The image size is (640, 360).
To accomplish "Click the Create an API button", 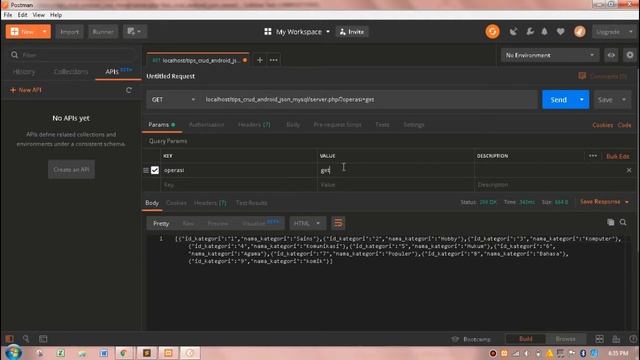I will (x=71, y=169).
